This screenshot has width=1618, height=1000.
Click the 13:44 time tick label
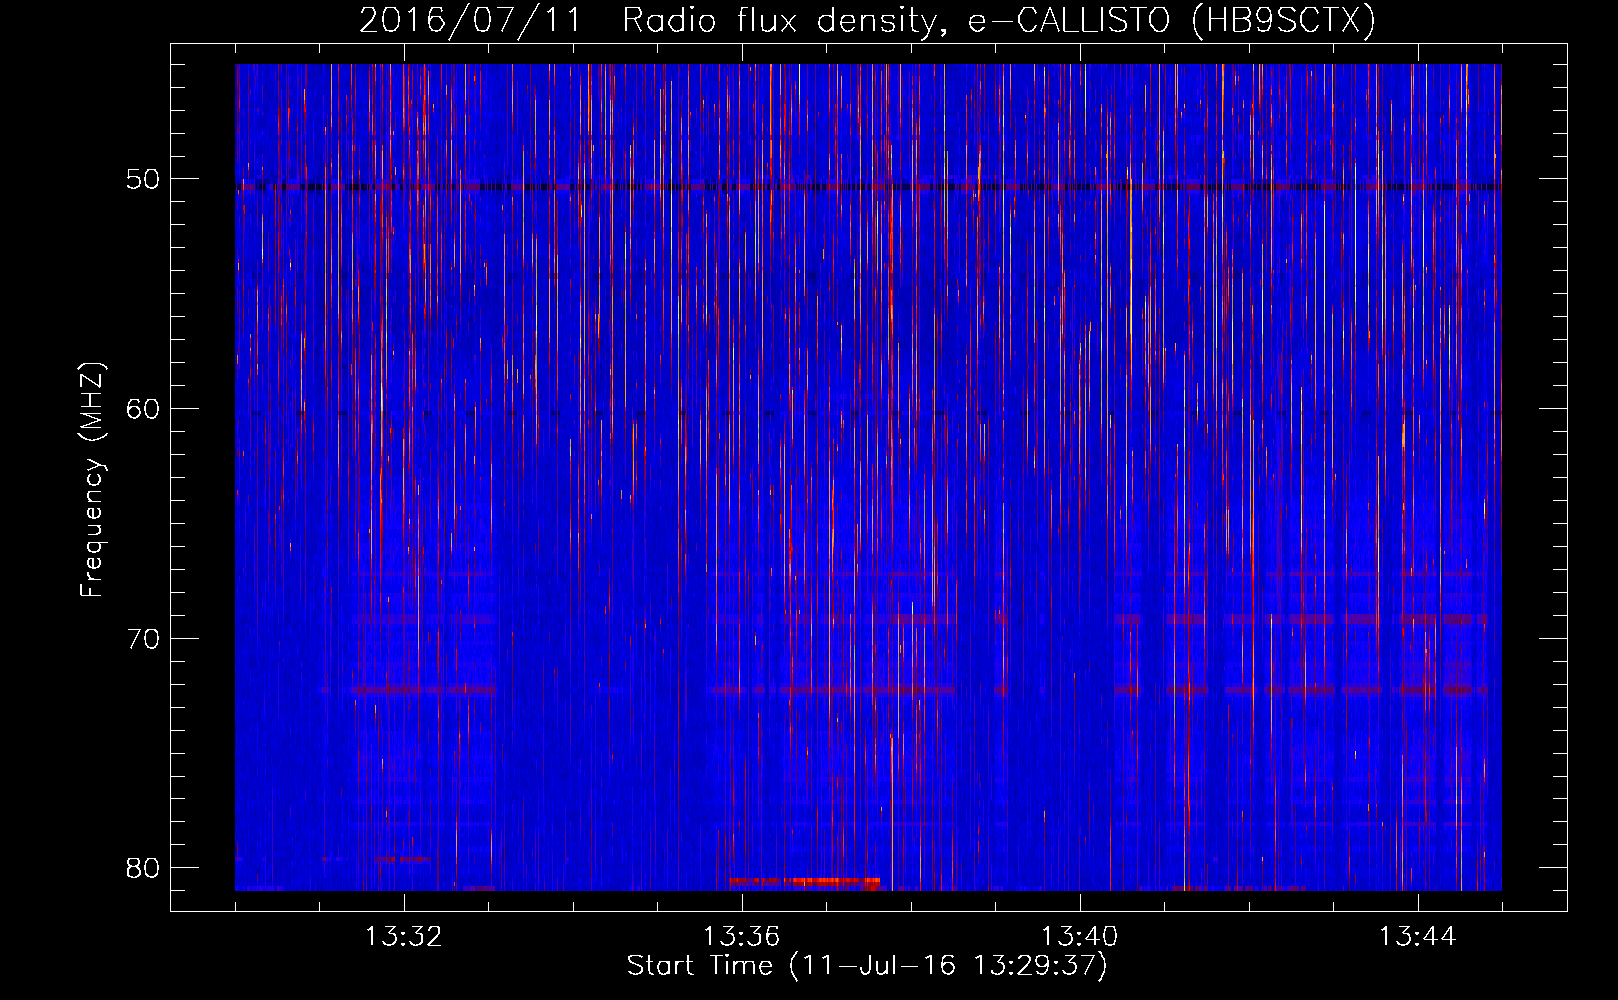[x=1418, y=937]
